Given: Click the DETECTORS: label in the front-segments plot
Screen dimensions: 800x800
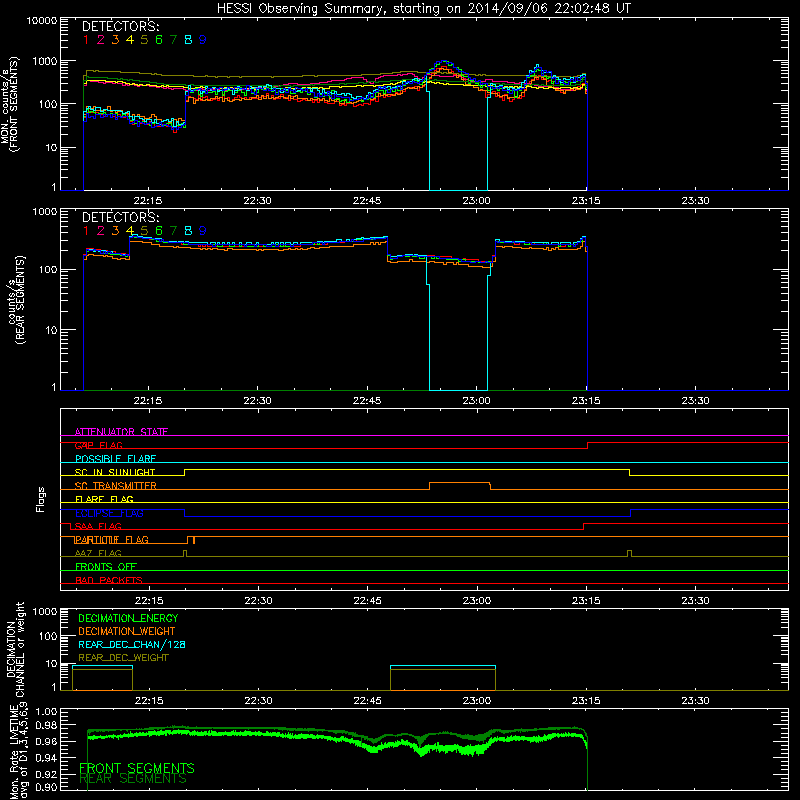Looking at the screenshot, I should coord(120,26).
